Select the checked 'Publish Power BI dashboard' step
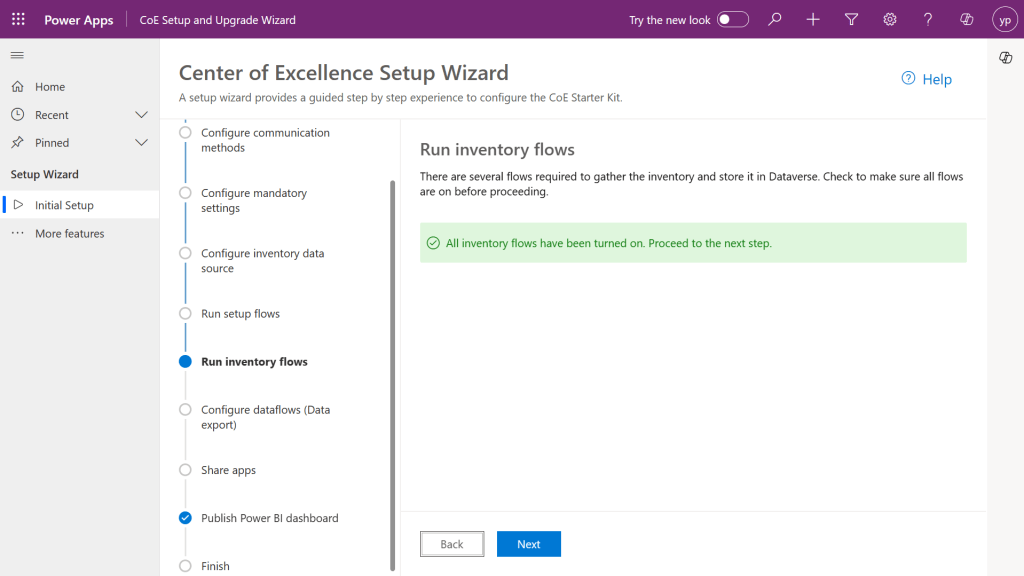The height and width of the screenshot is (576, 1024). point(185,518)
